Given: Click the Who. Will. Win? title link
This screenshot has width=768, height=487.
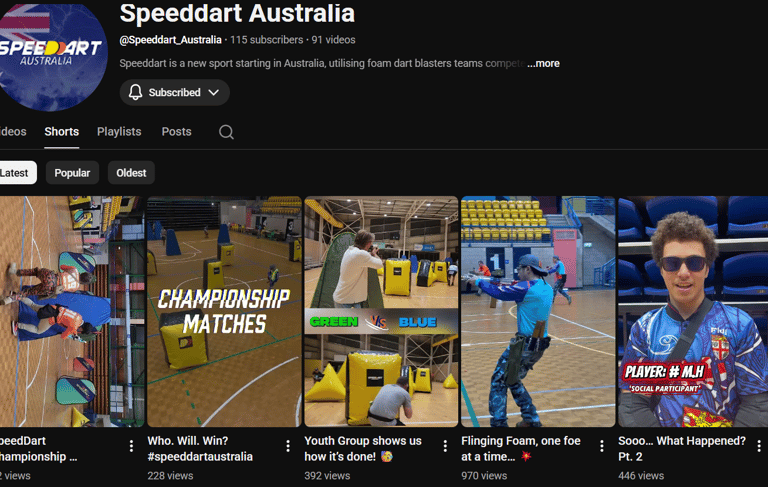Looking at the screenshot, I should point(200,448).
